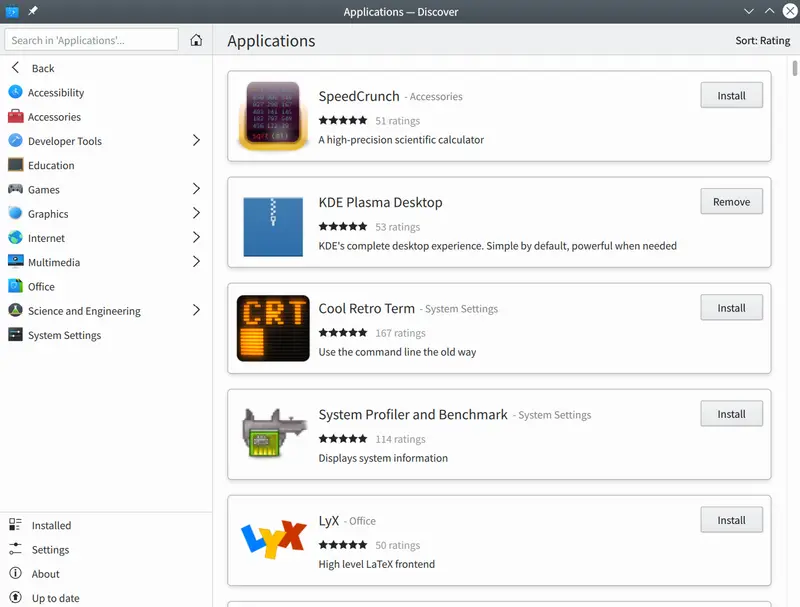
Task: Open the SpeedCrunch title
Action: click(359, 96)
